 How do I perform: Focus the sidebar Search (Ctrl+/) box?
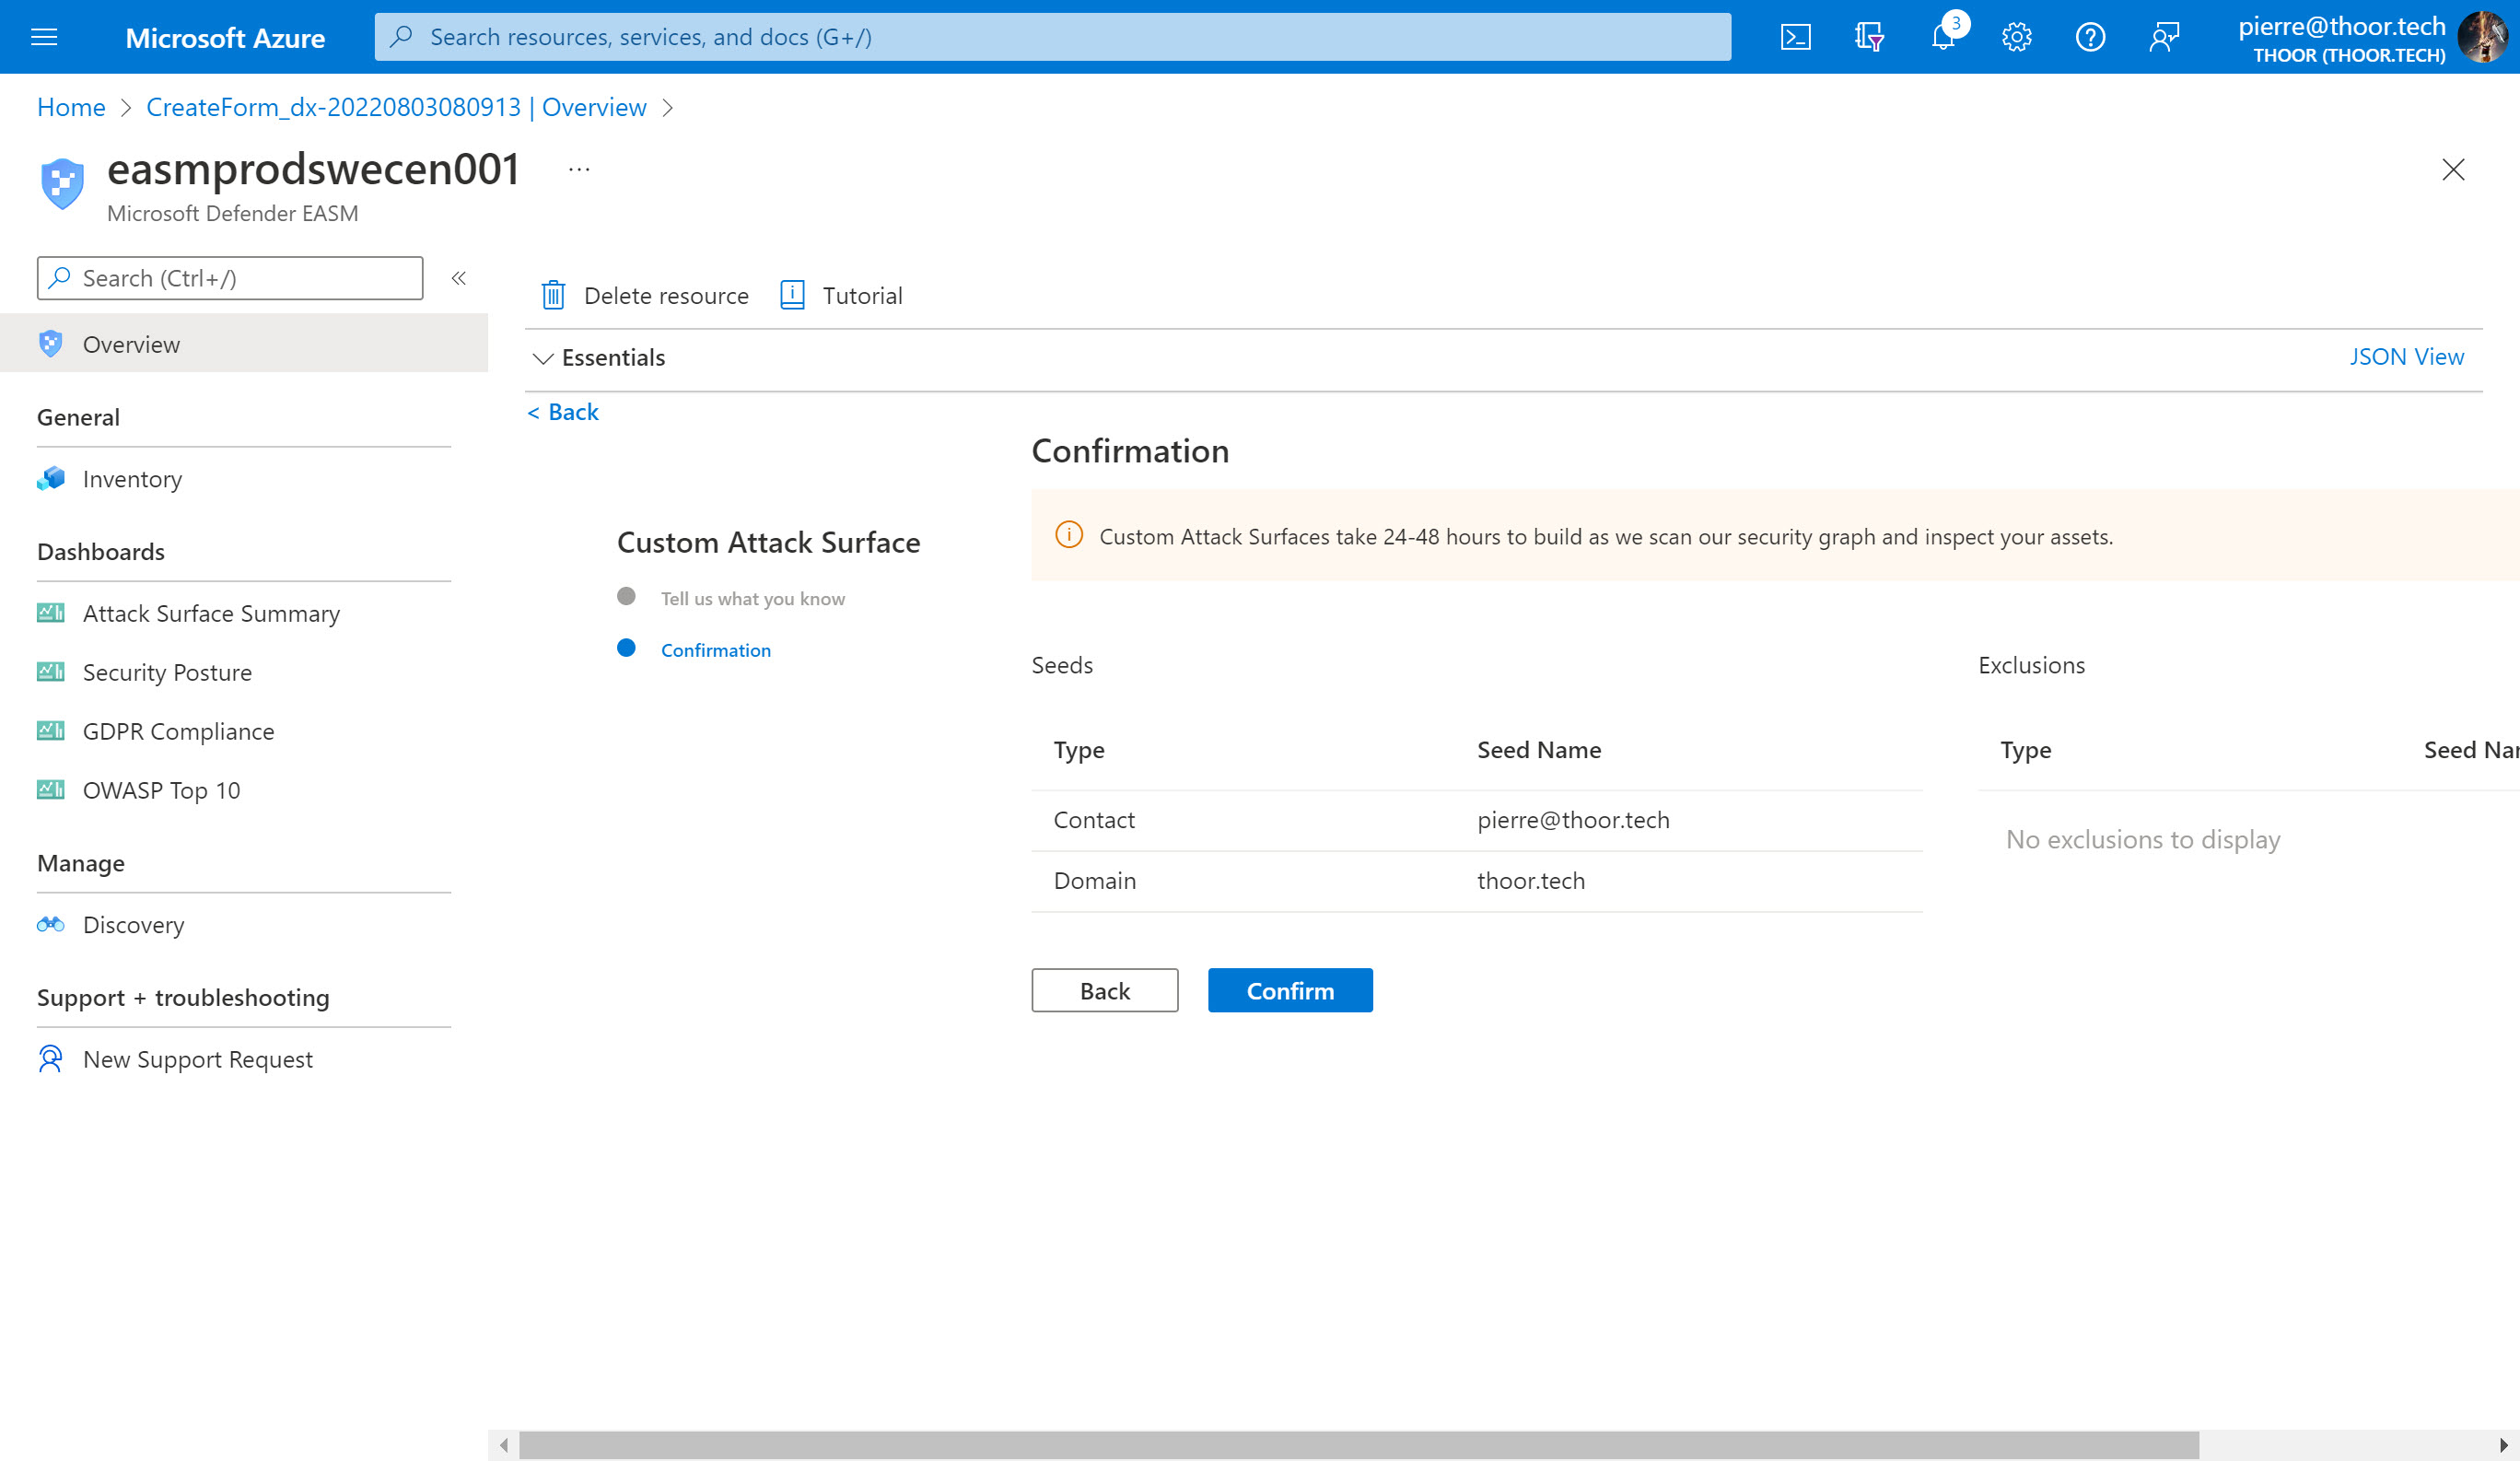[230, 278]
